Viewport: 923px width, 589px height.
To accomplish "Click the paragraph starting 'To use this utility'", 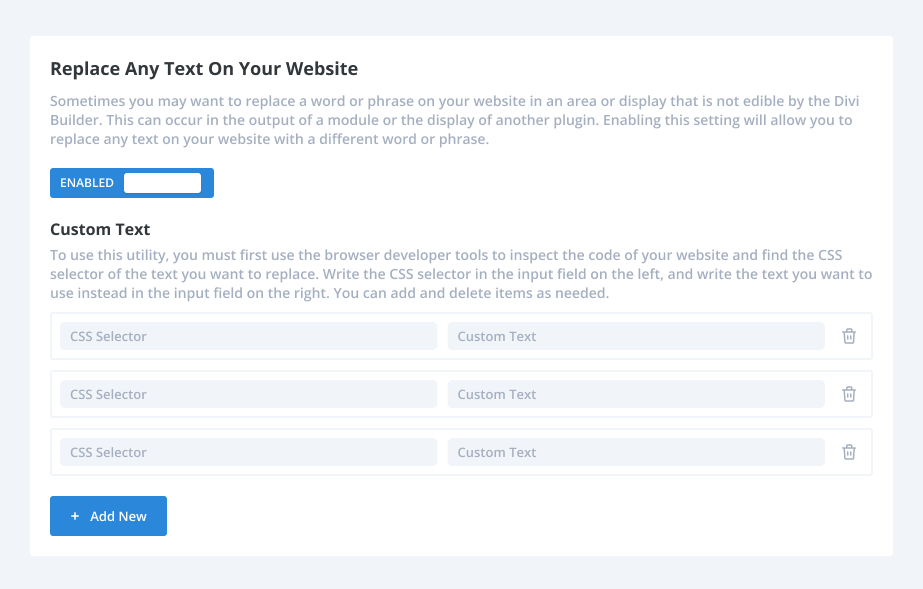I will (x=461, y=274).
